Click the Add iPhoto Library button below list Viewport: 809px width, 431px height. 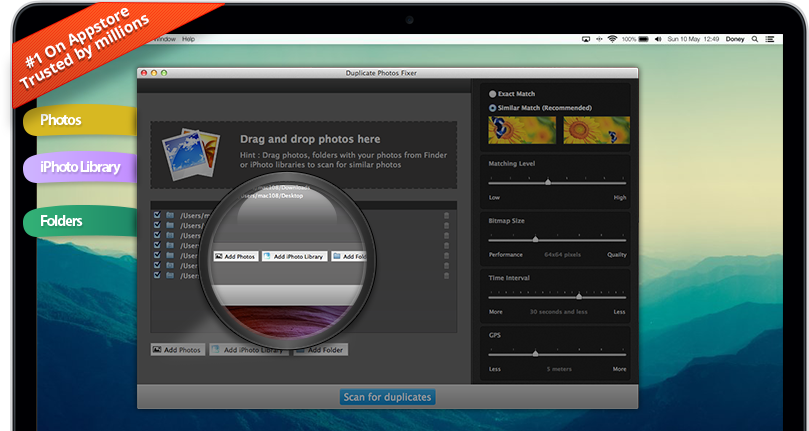(249, 349)
